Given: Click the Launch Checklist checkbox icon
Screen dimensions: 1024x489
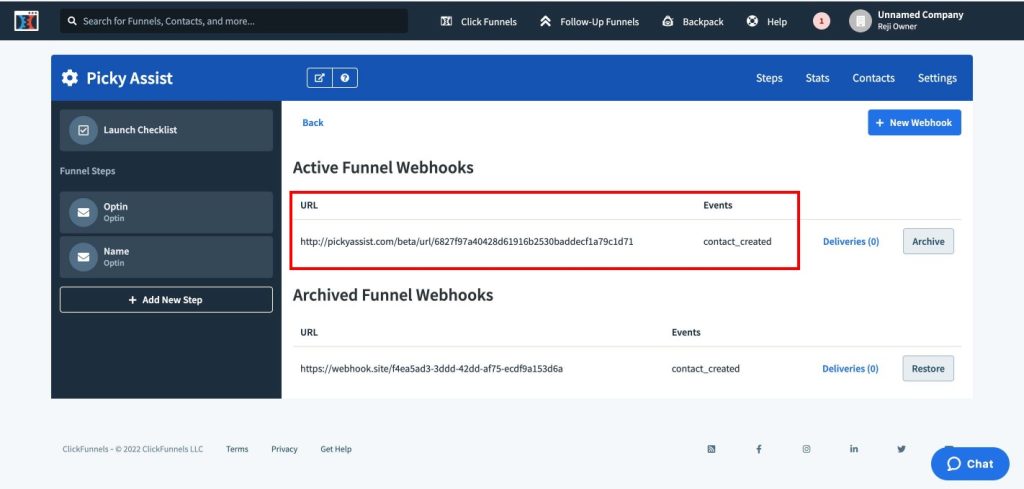Looking at the screenshot, I should pyautogui.click(x=83, y=130).
